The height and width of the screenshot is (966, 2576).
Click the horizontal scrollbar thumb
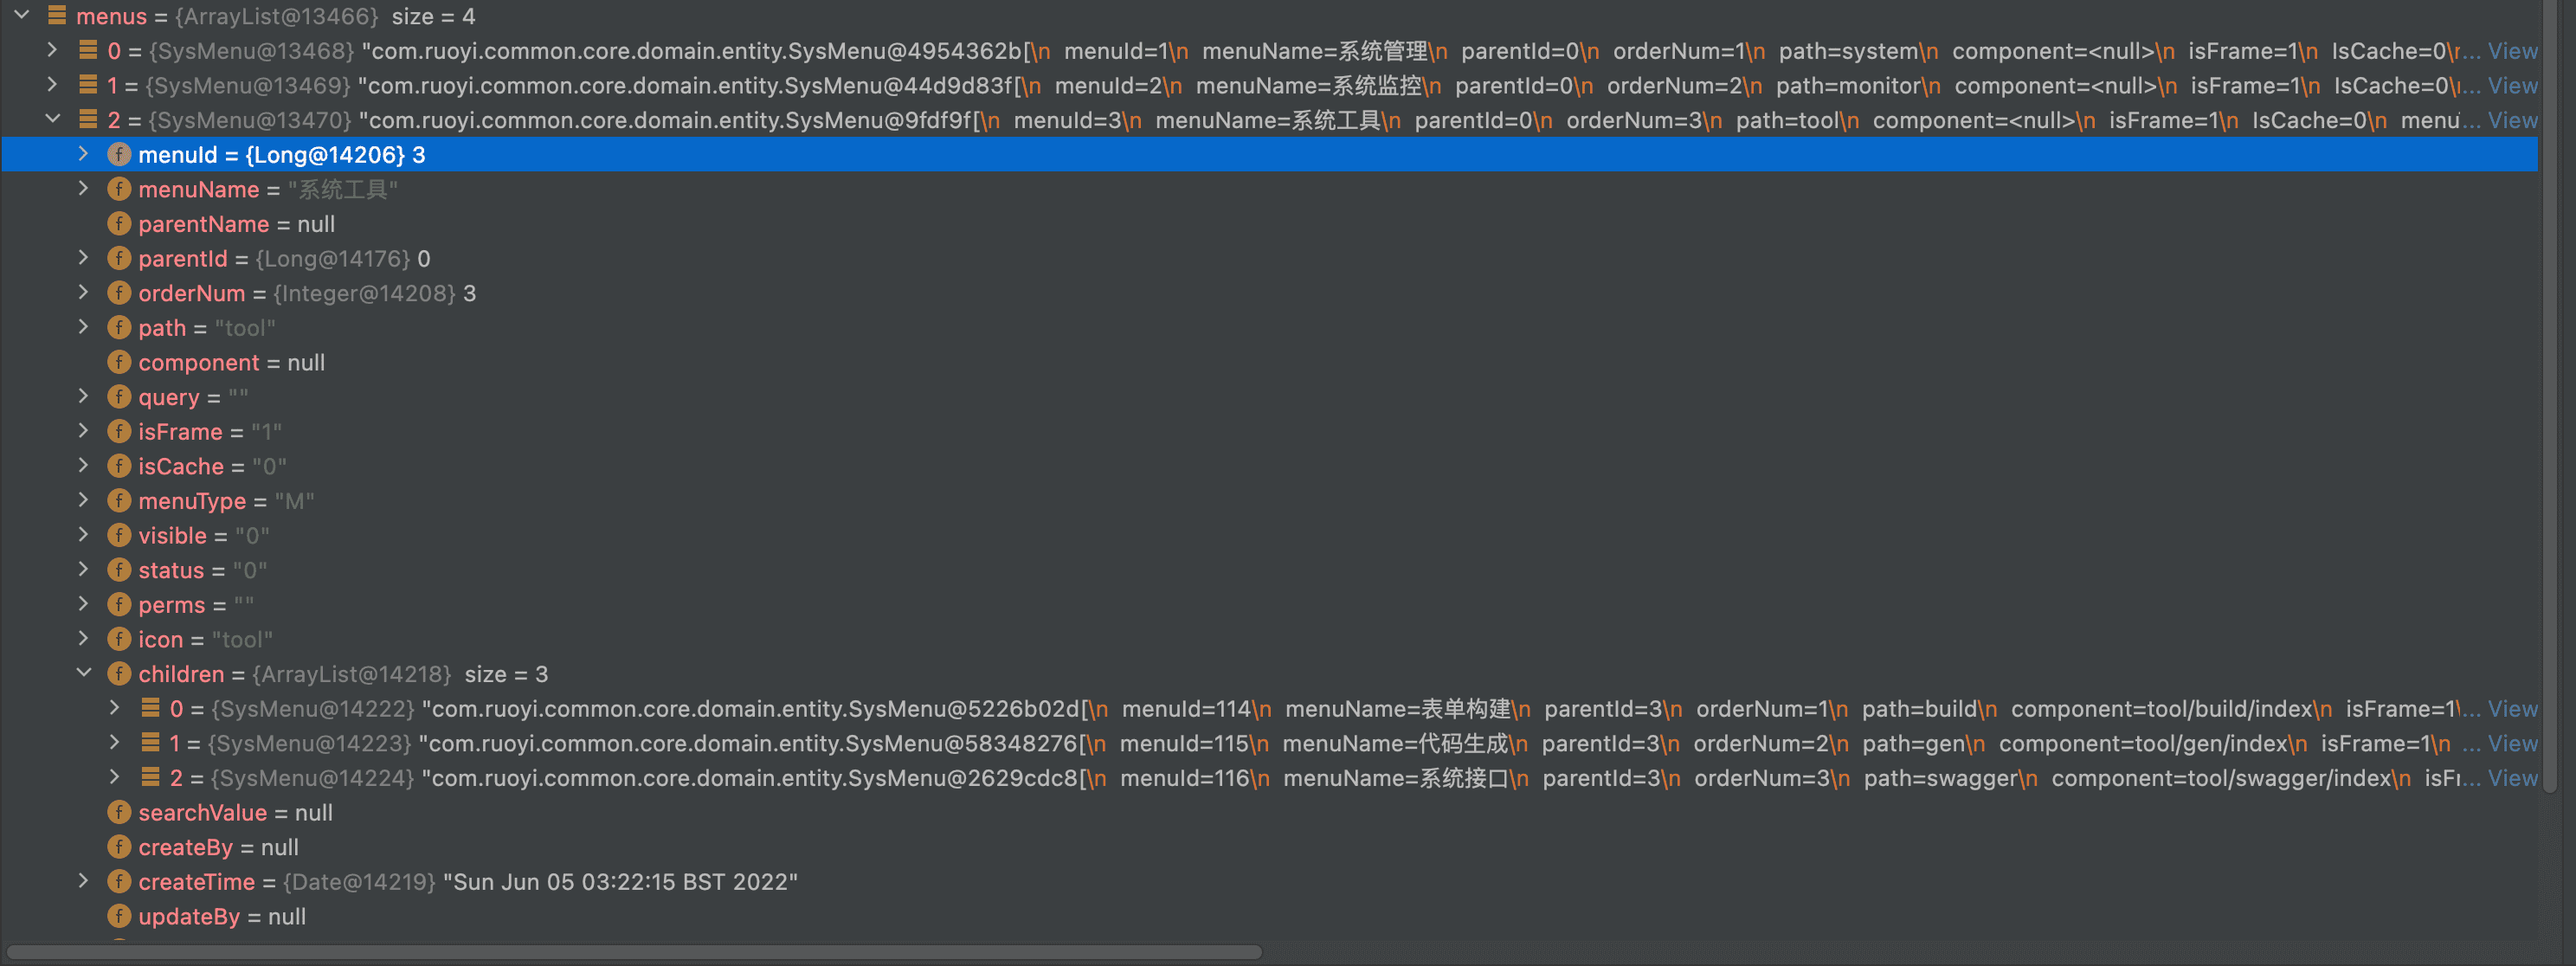point(634,952)
